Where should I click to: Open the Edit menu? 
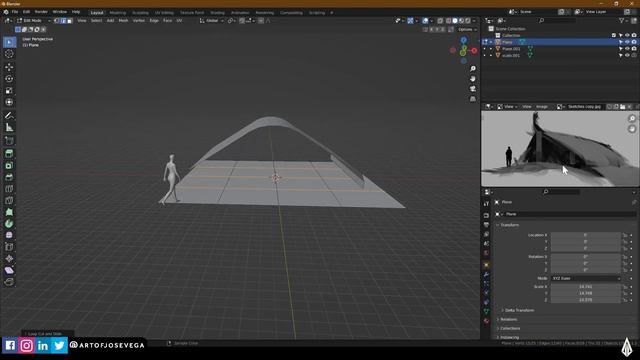click(x=27, y=12)
